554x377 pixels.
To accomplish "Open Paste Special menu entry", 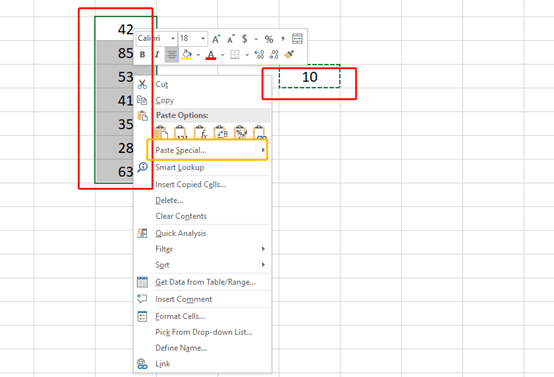I will tap(202, 150).
